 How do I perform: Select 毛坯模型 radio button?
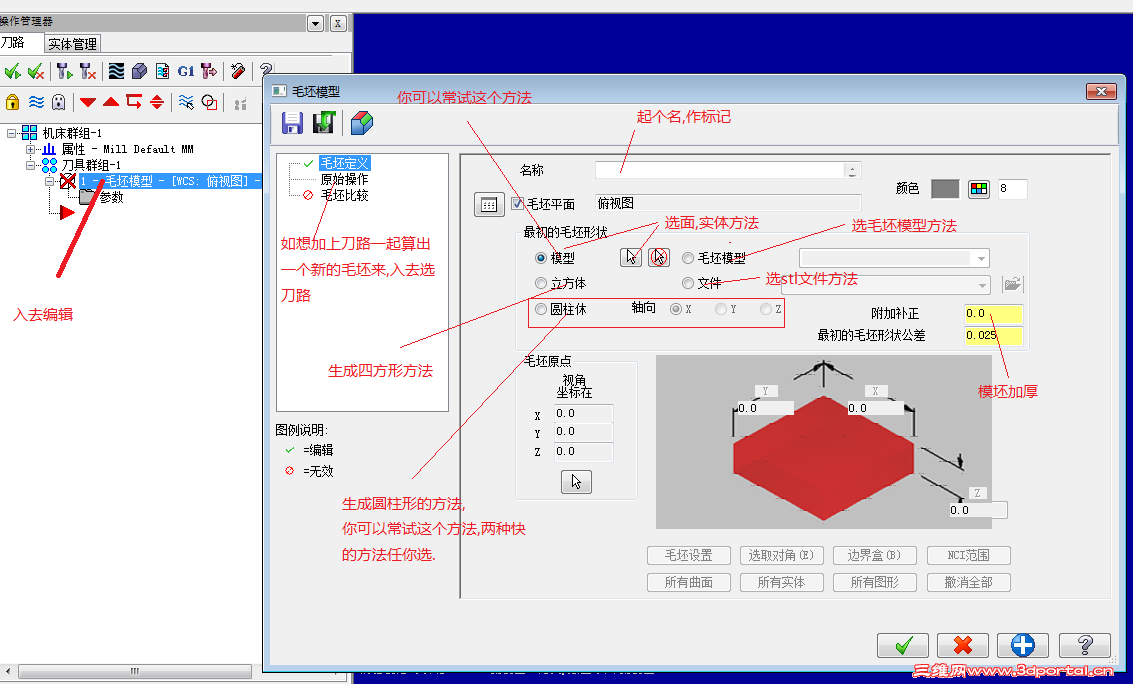coord(688,258)
